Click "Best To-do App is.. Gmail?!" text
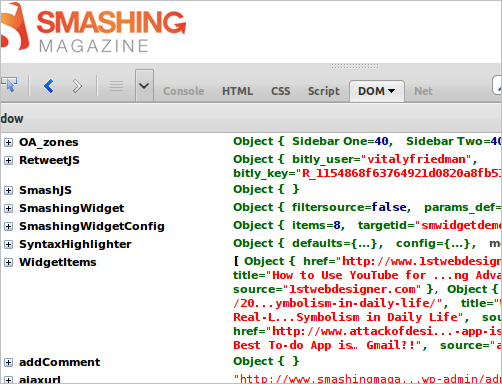The height and width of the screenshot is (384, 502). 325,345
